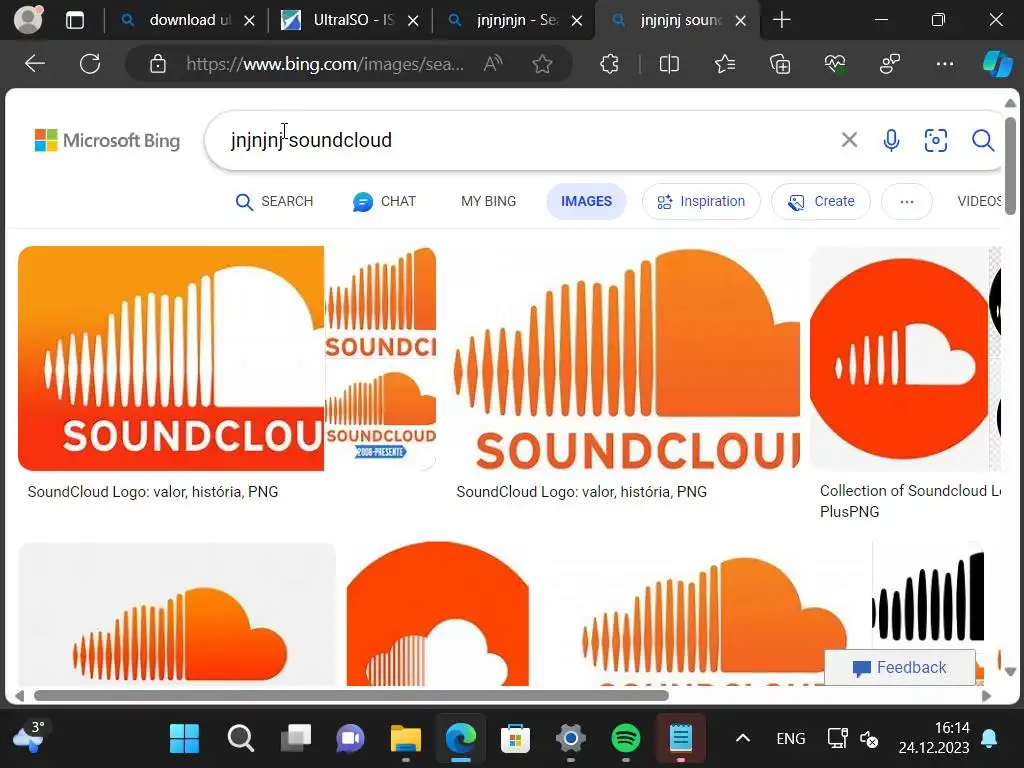Show hidden system tray icons chevron
The width and height of the screenshot is (1024, 768).
click(x=743, y=739)
